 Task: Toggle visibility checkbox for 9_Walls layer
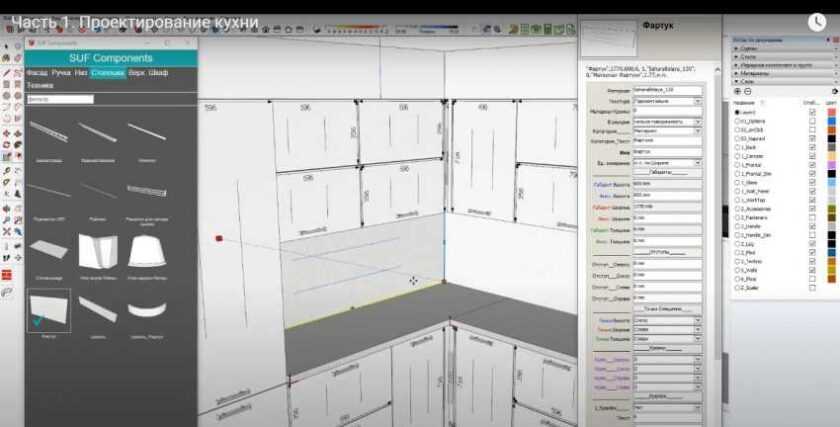[811, 270]
